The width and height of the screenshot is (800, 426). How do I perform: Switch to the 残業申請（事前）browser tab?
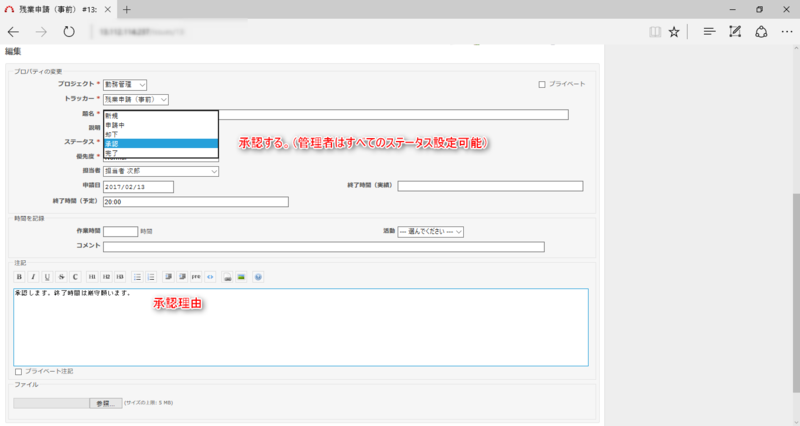pos(58,10)
